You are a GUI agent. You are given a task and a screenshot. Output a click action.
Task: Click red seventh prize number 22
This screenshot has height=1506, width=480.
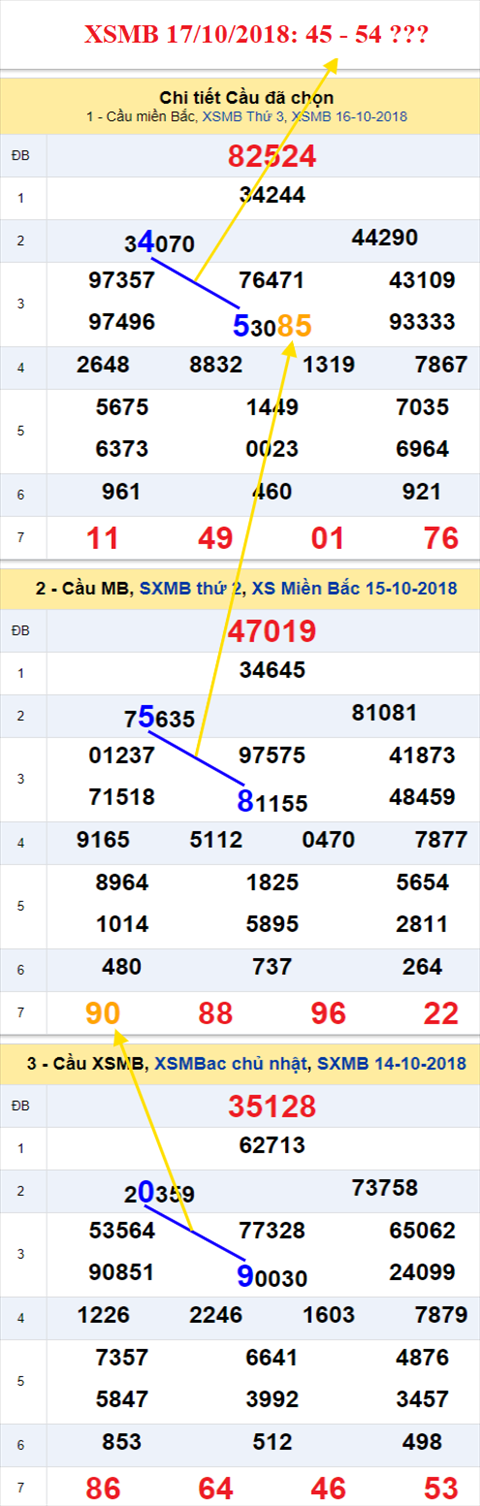[441, 1013]
